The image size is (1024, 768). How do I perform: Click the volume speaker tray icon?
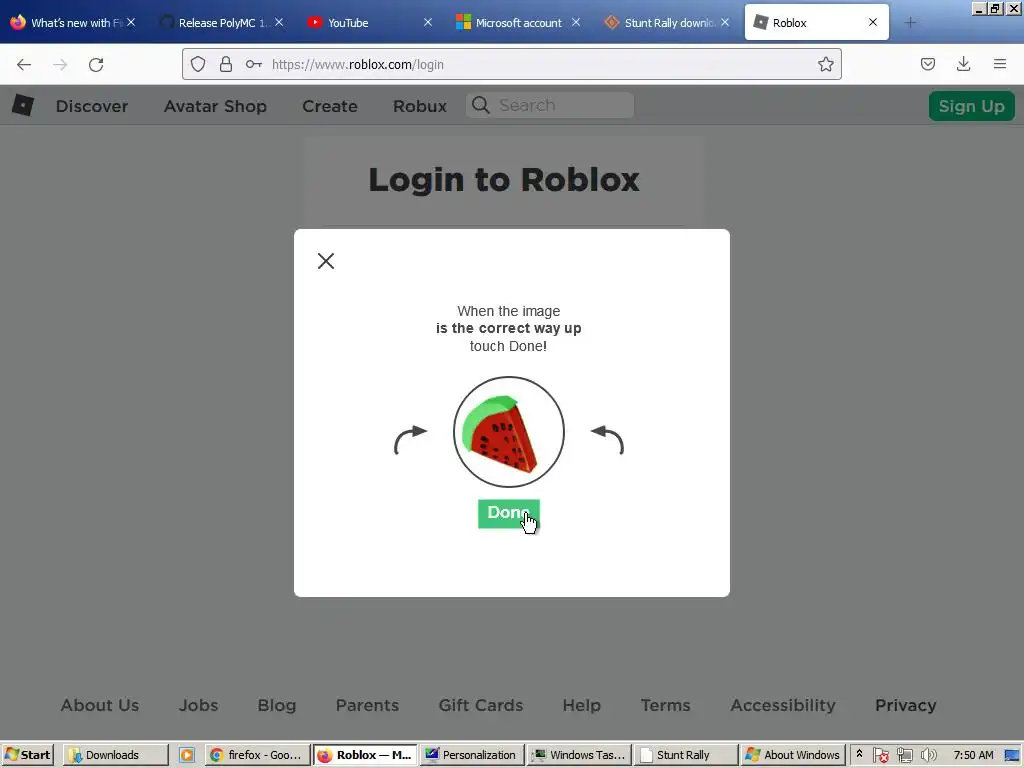click(x=928, y=756)
